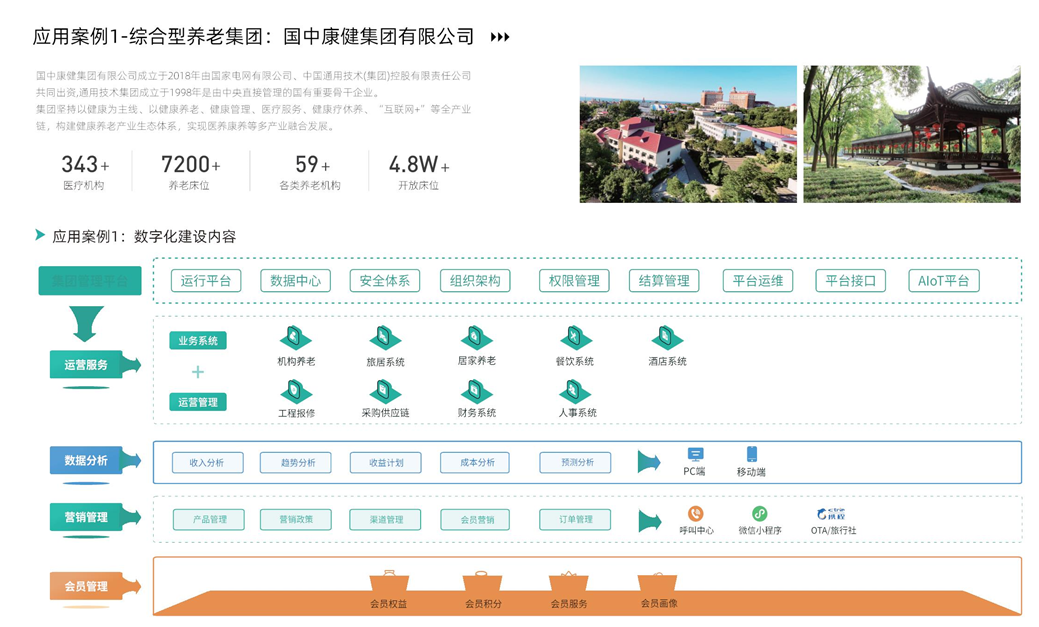Click the arrow bullet before 应用案例1 heading
1039x627 pixels.
click(40, 235)
